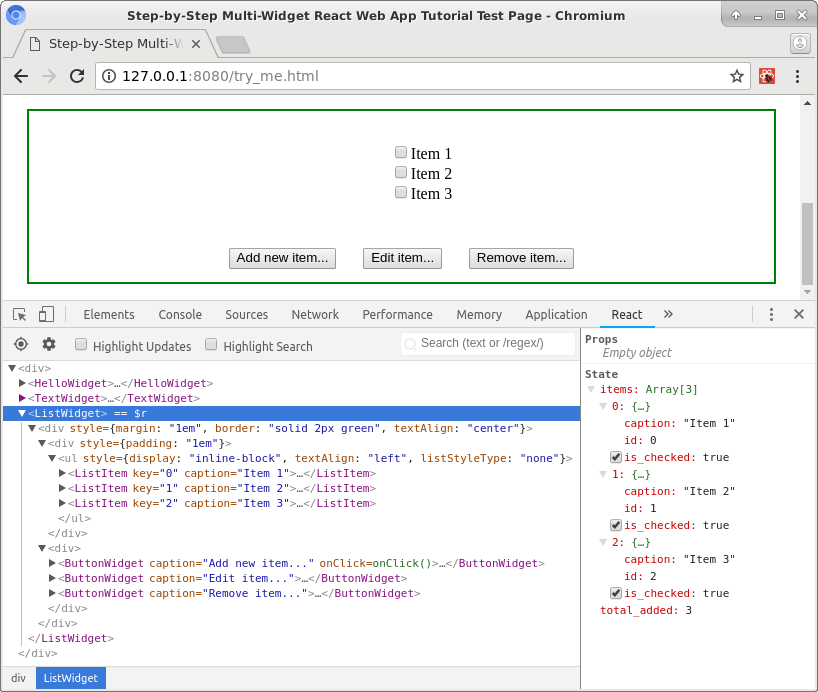Open the React panel settings gear
818x692 pixels.
[x=48, y=344]
